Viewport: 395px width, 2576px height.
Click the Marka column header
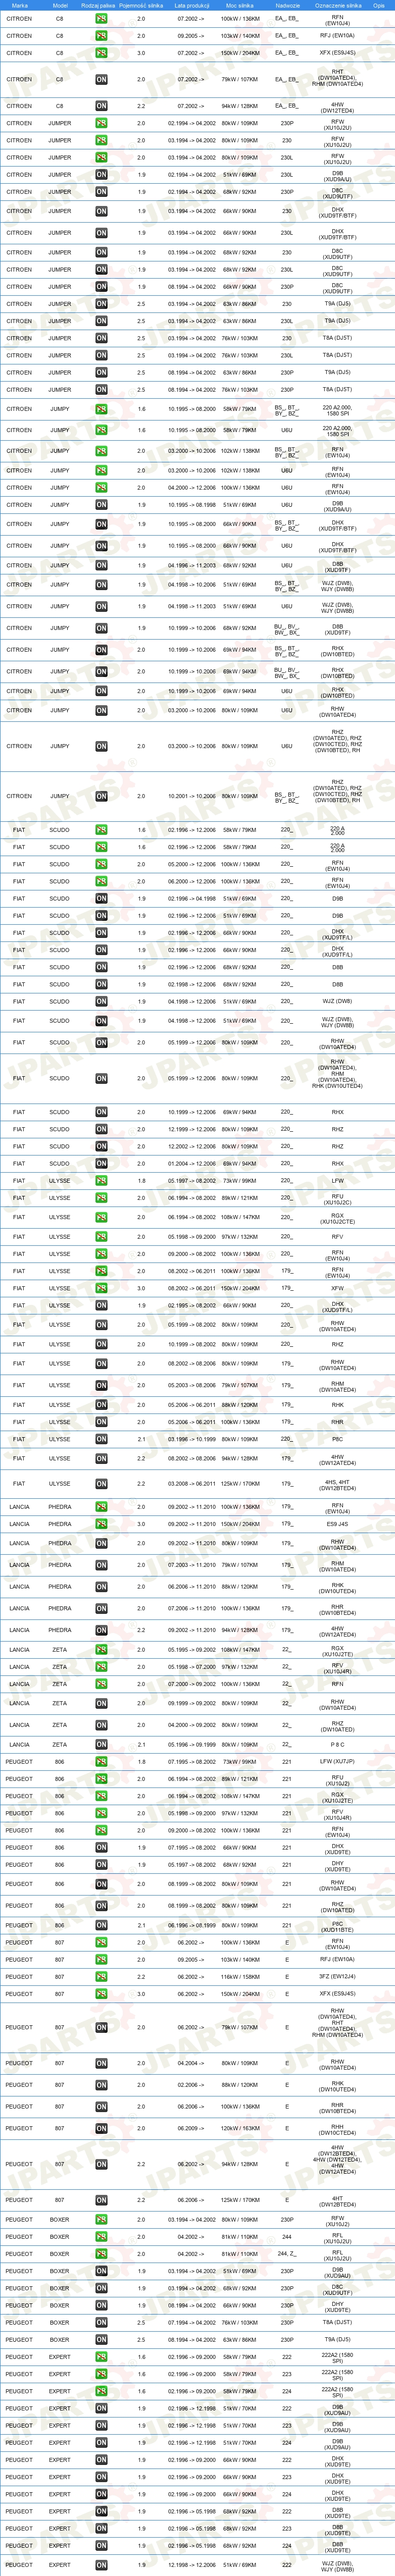[x=19, y=5]
